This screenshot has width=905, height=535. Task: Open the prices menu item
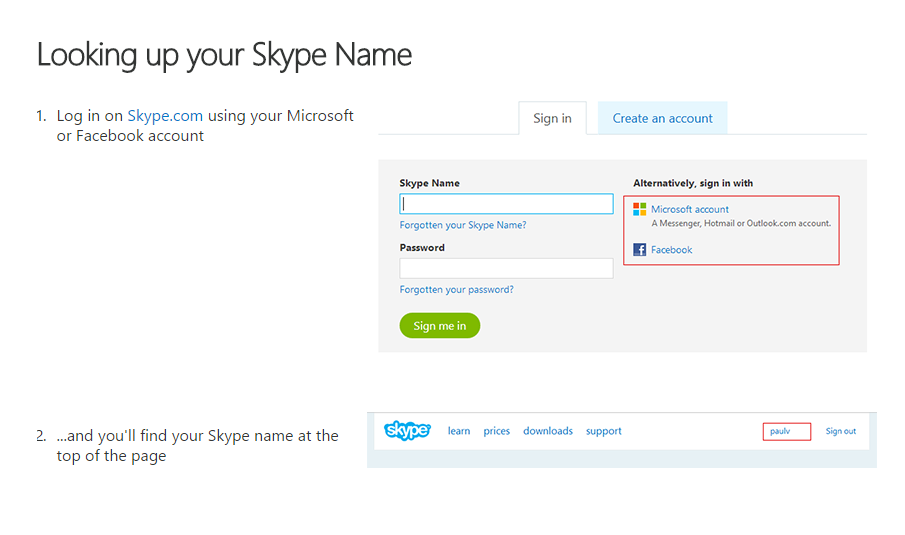[496, 431]
